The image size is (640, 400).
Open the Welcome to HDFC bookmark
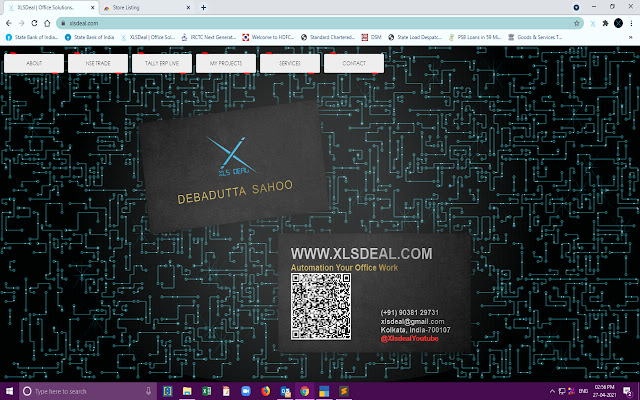tap(268, 37)
